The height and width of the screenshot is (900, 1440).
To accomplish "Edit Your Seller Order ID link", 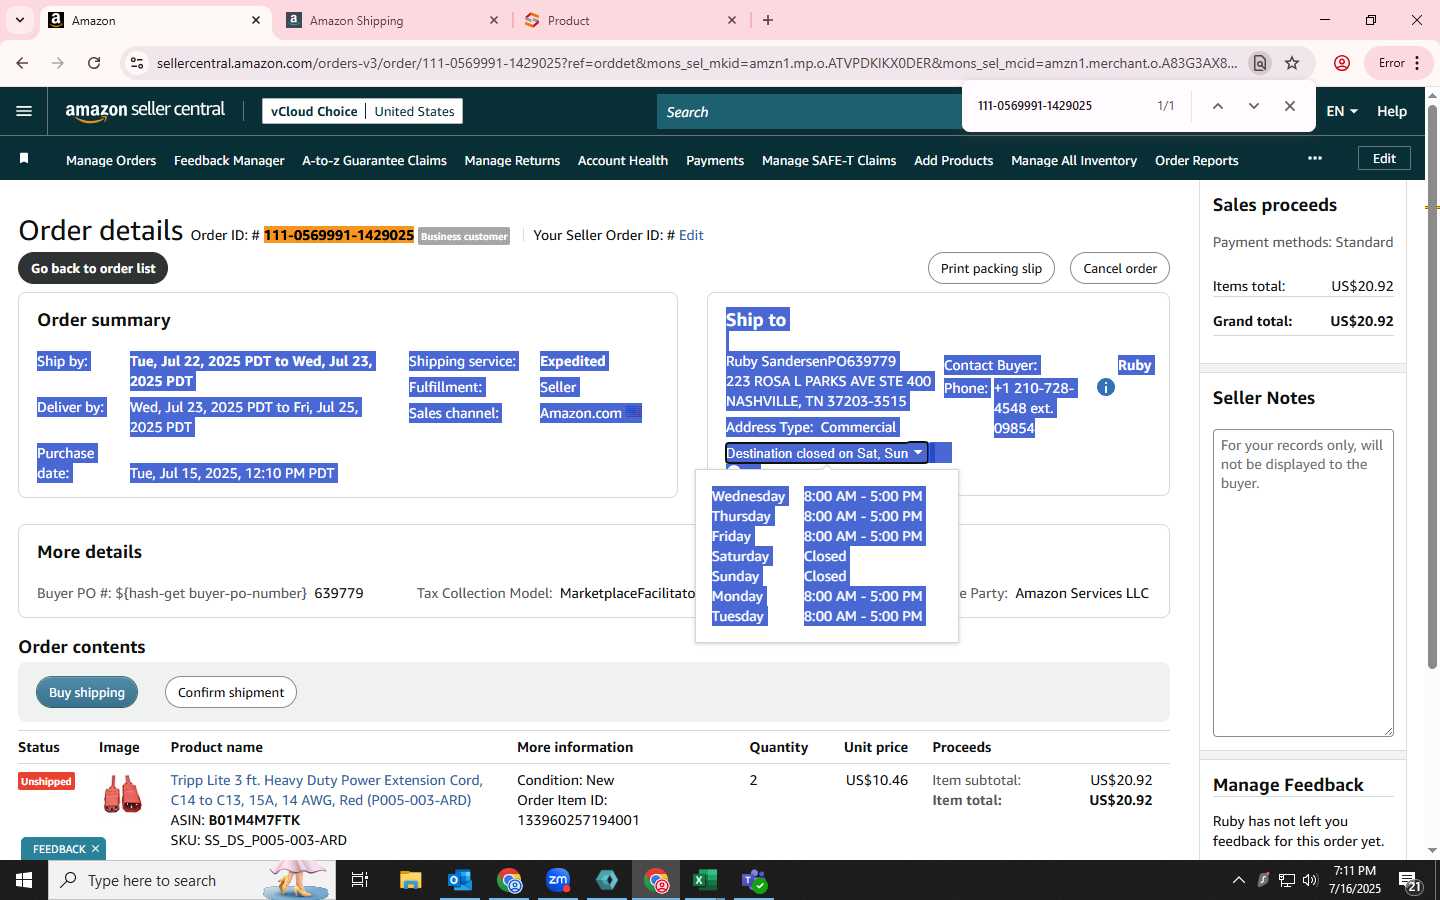I will tap(691, 235).
